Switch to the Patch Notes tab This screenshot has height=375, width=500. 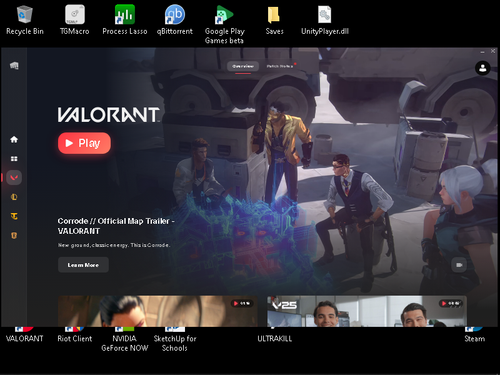pyautogui.click(x=280, y=66)
